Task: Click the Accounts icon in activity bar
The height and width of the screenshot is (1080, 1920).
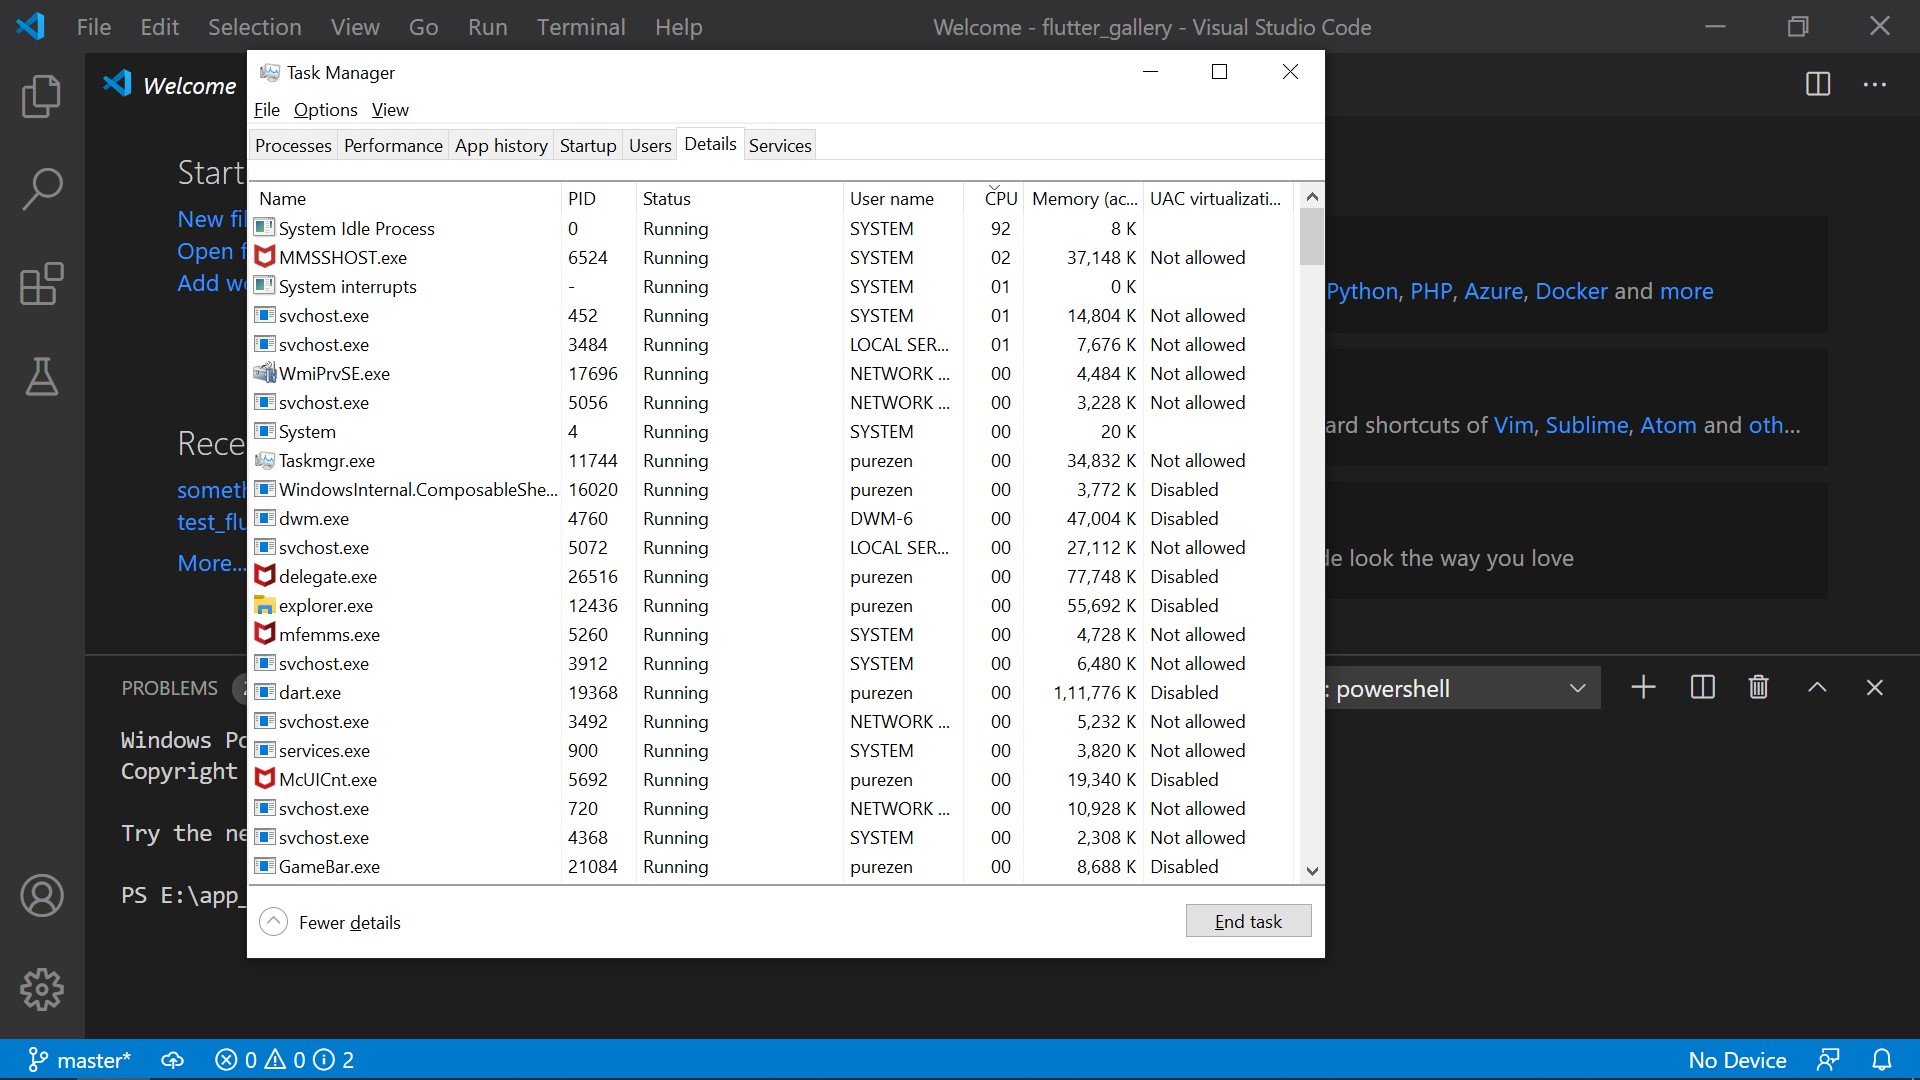Action: pos(41,895)
